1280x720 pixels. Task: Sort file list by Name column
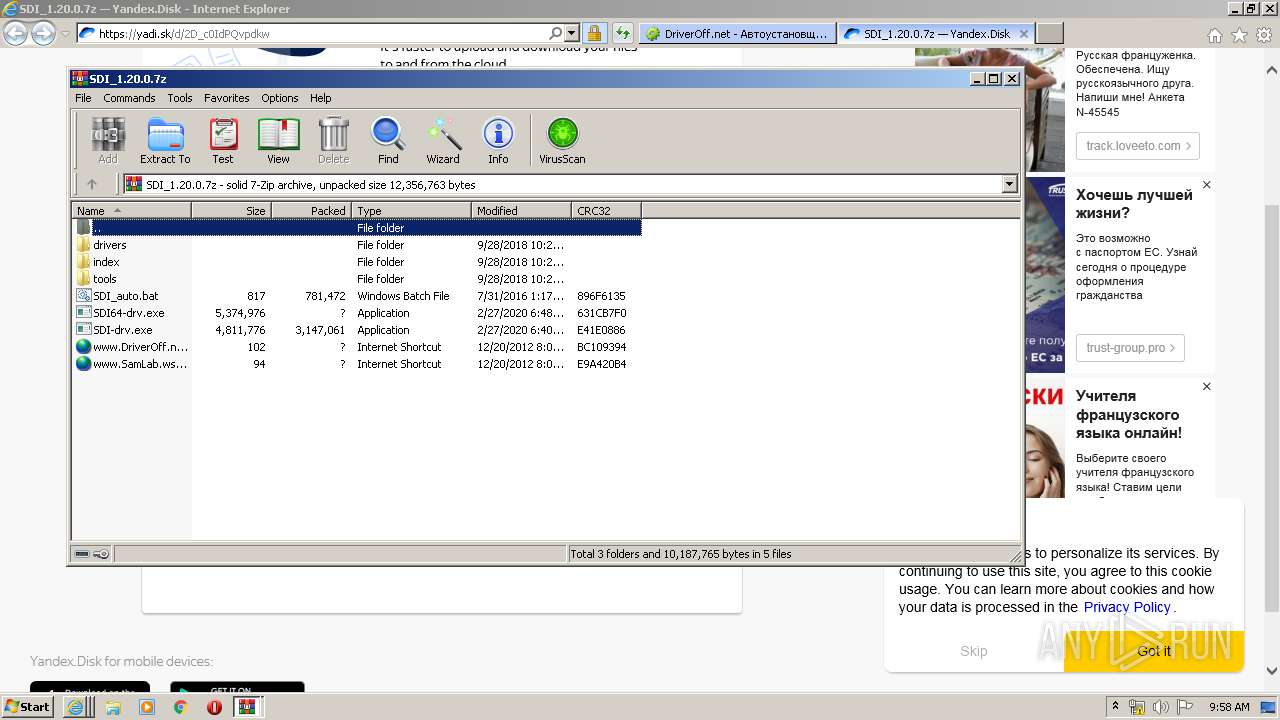[x=132, y=211]
